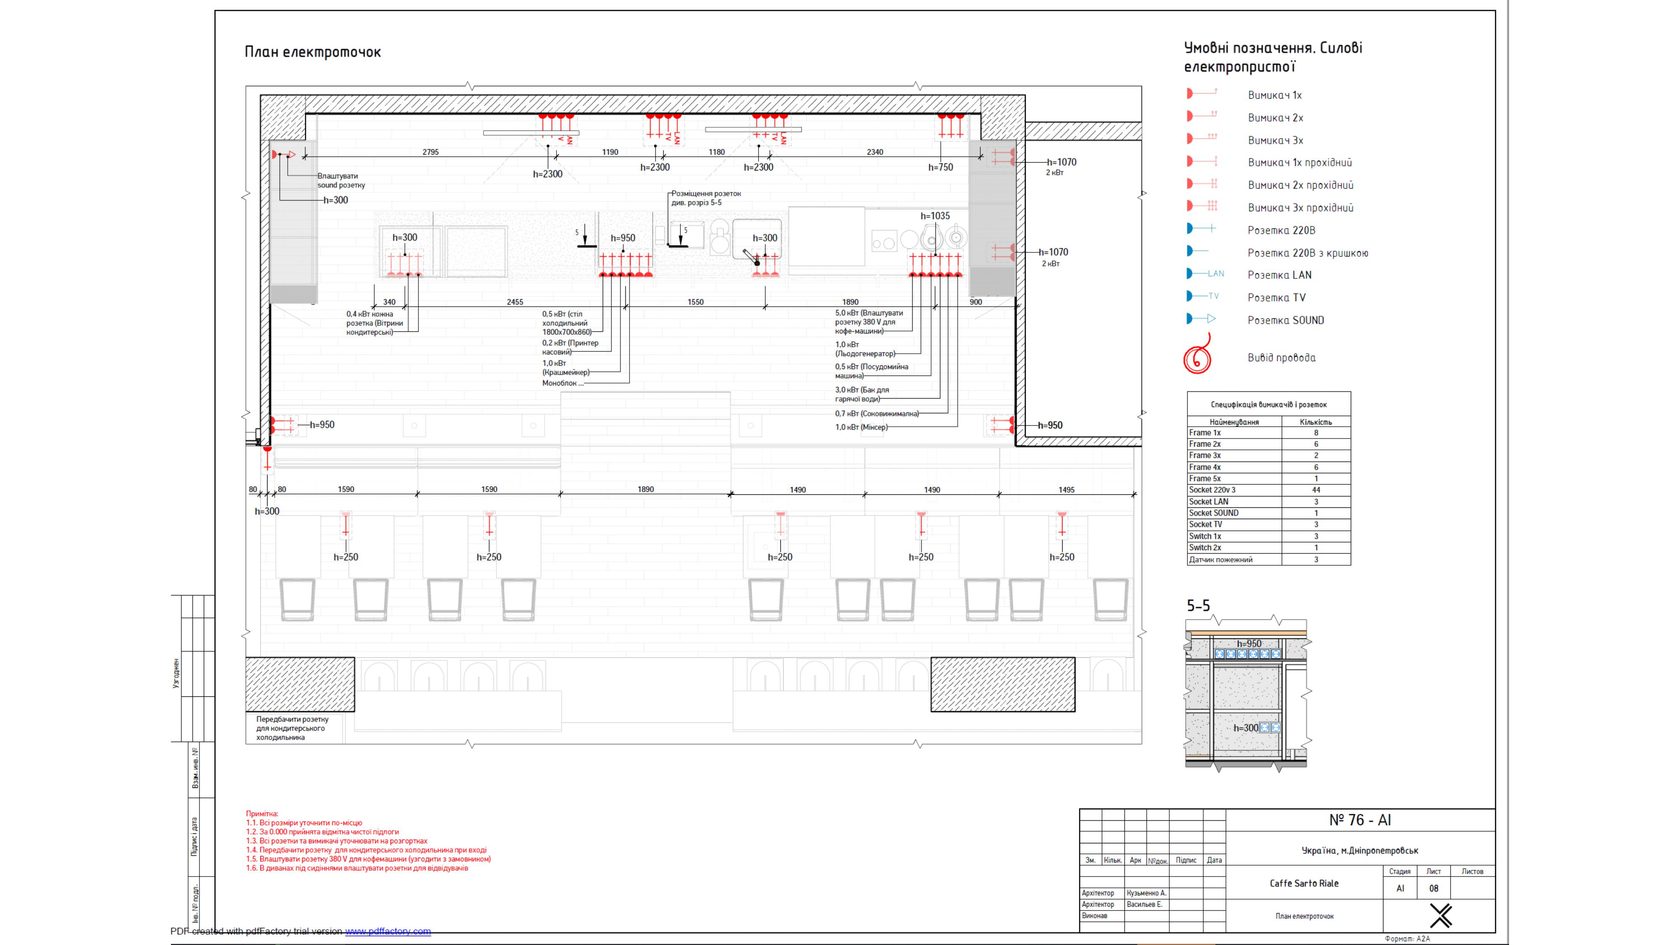Click the 'Розетка SOUND' legend label
Screen dimensions: 1680x945
(x=1286, y=320)
